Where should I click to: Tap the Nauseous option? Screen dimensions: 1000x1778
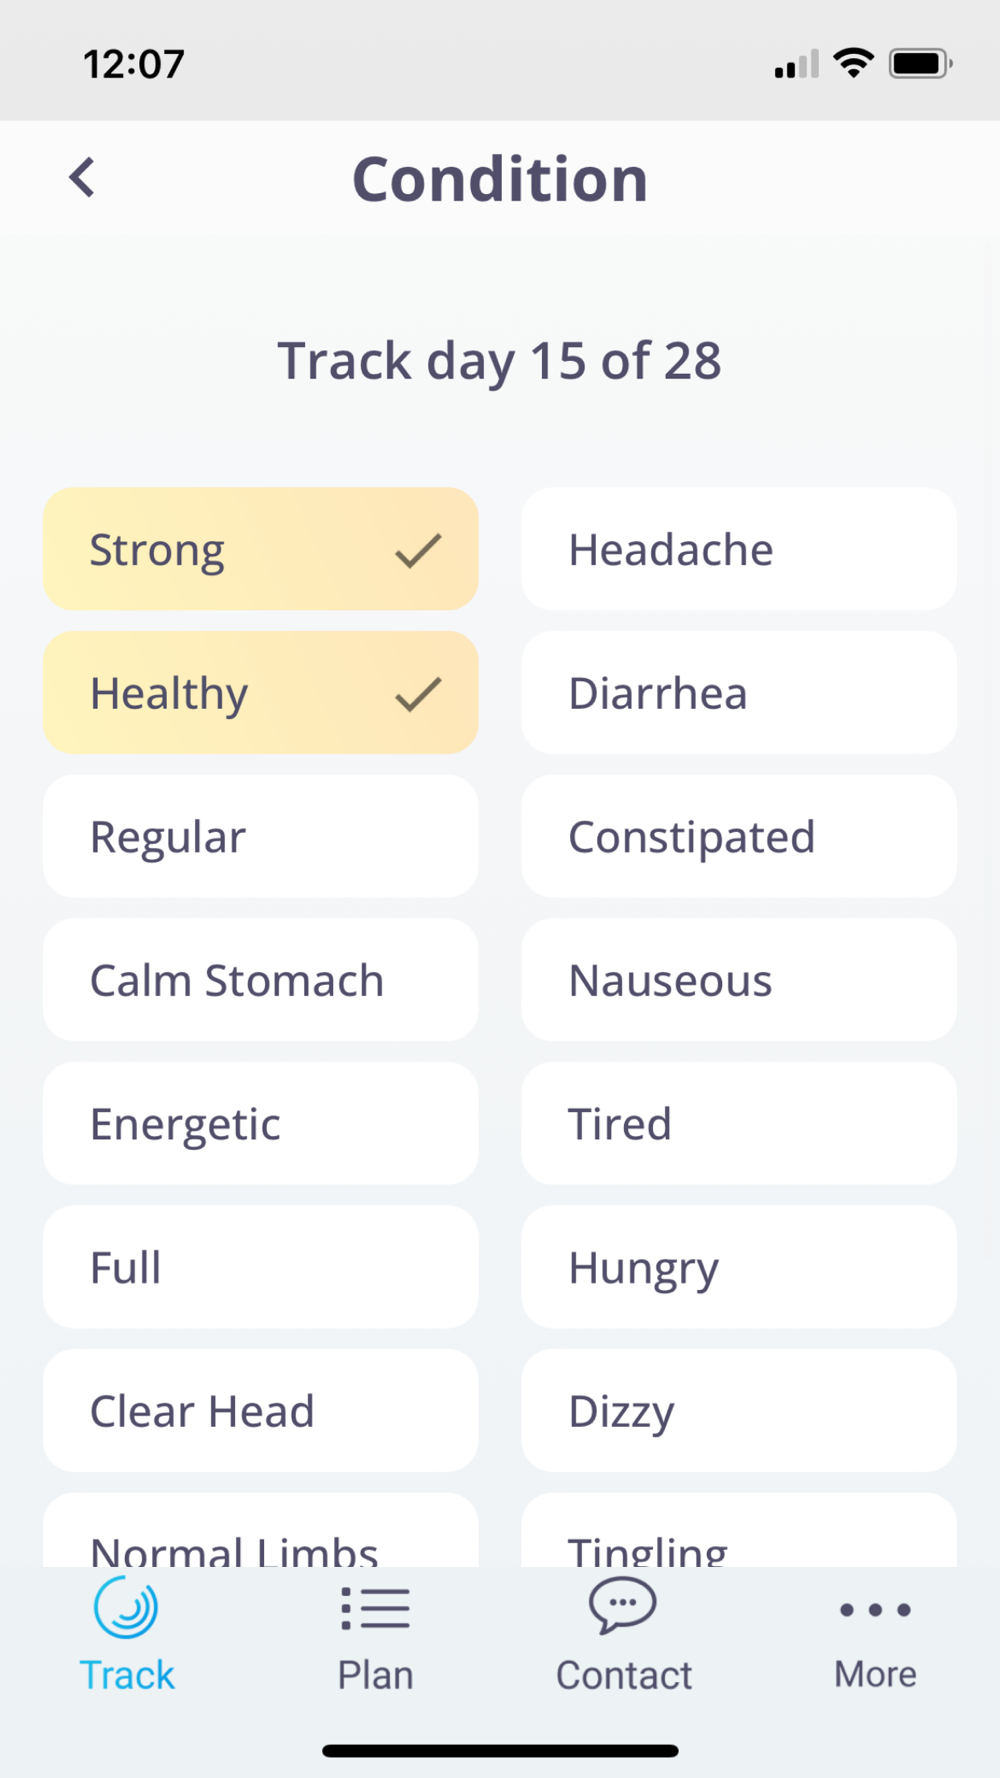tap(738, 980)
